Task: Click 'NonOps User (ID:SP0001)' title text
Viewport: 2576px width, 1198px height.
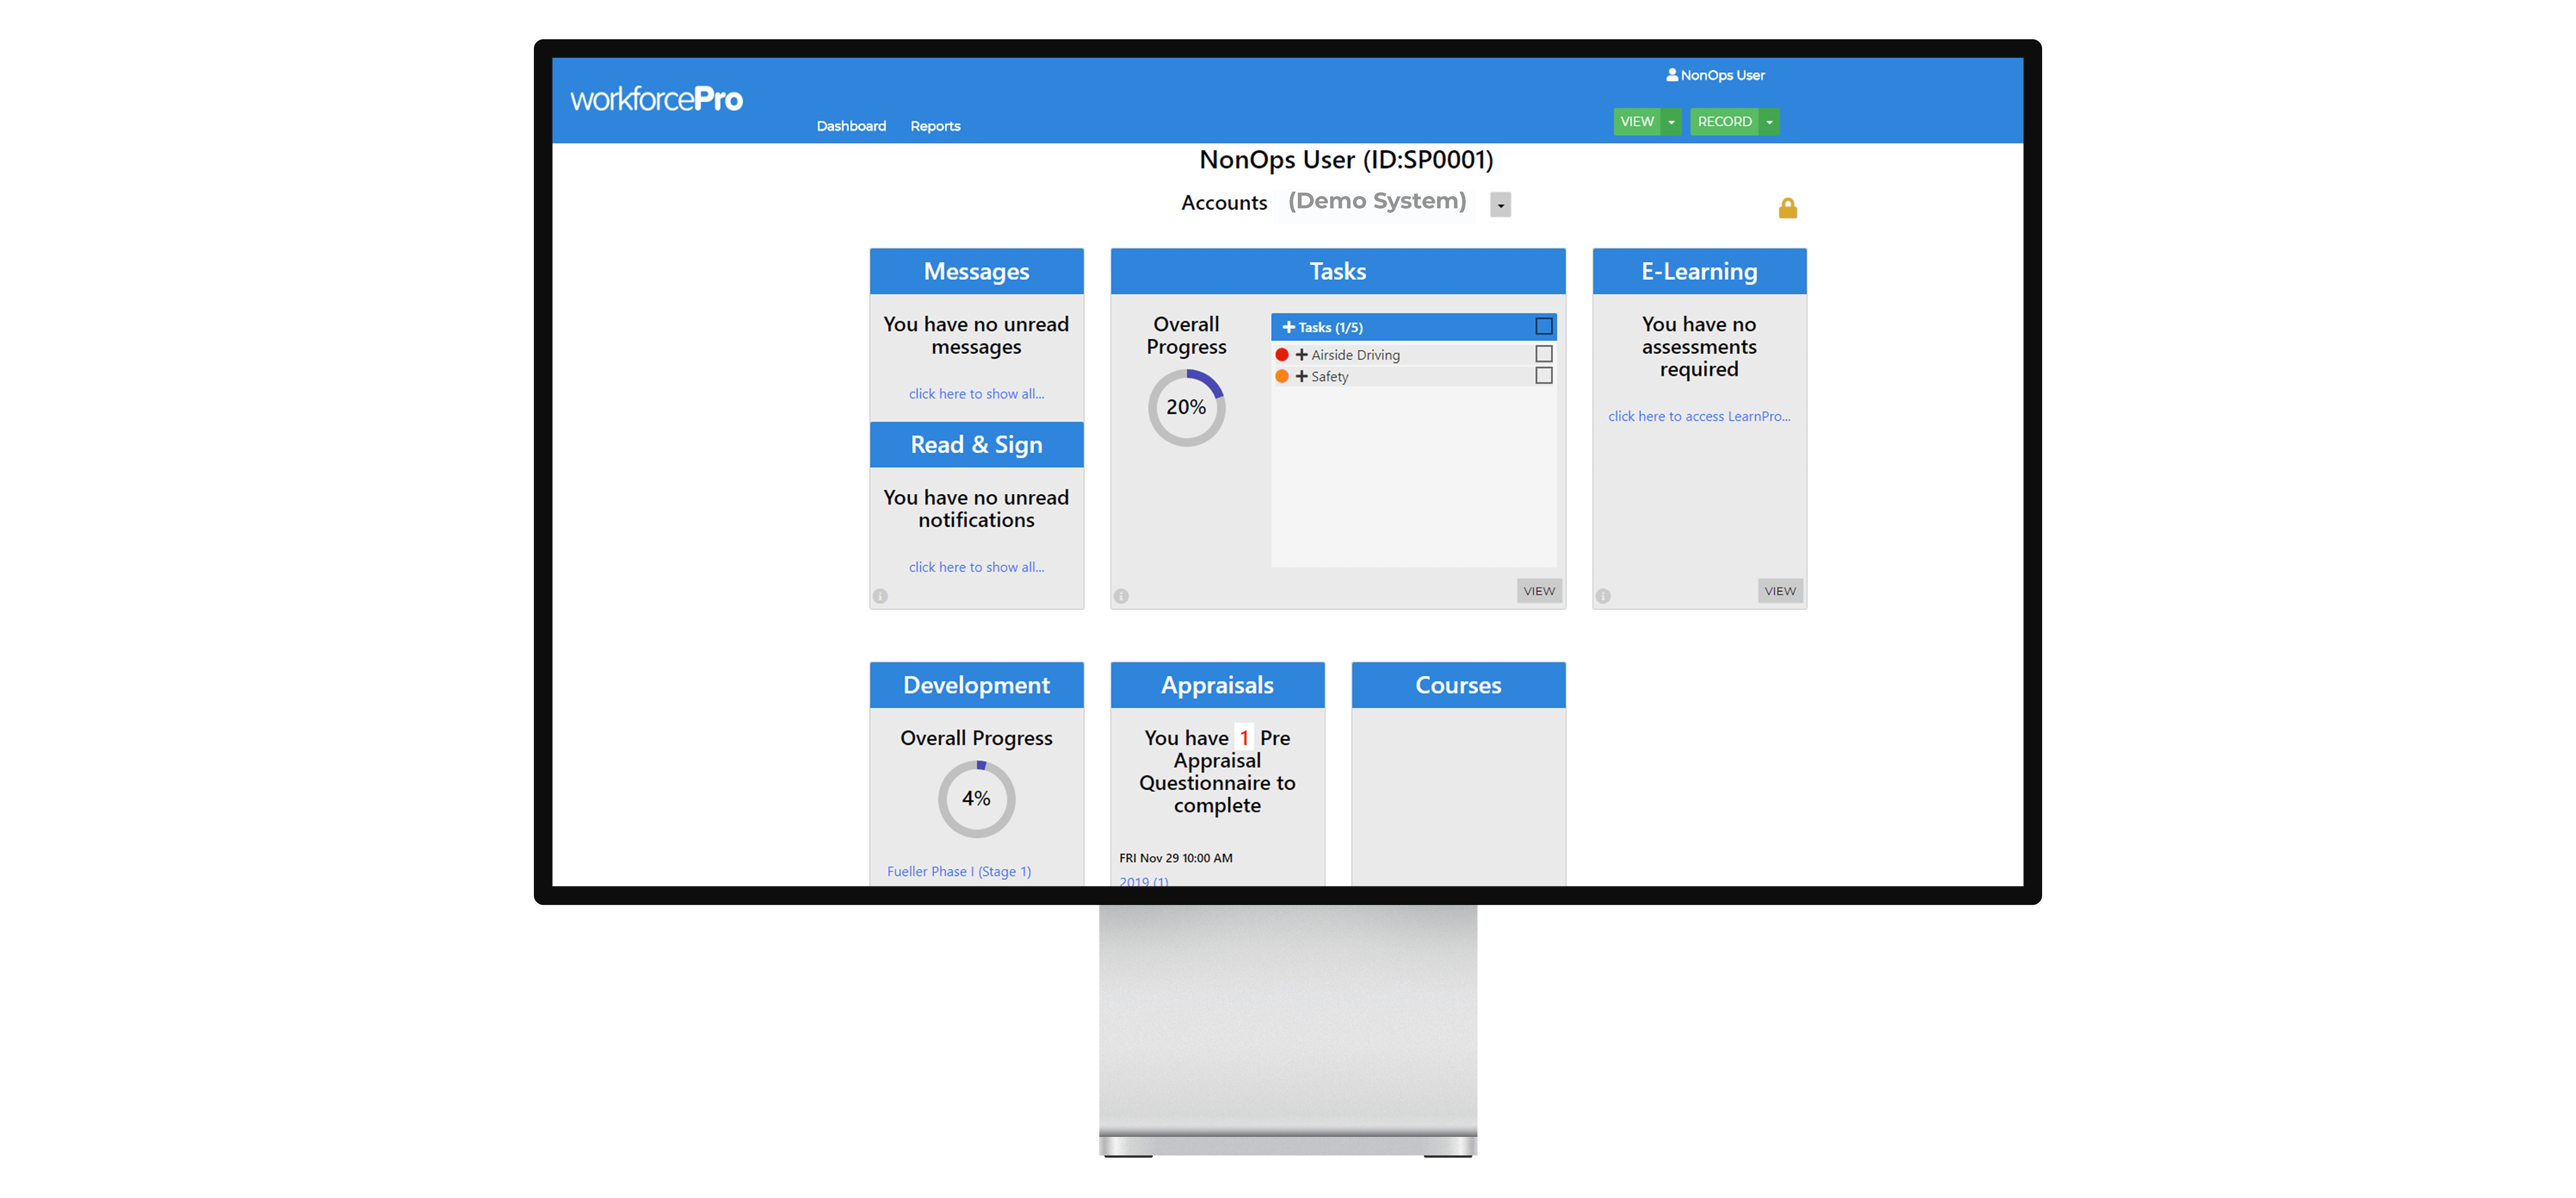Action: click(x=1346, y=160)
